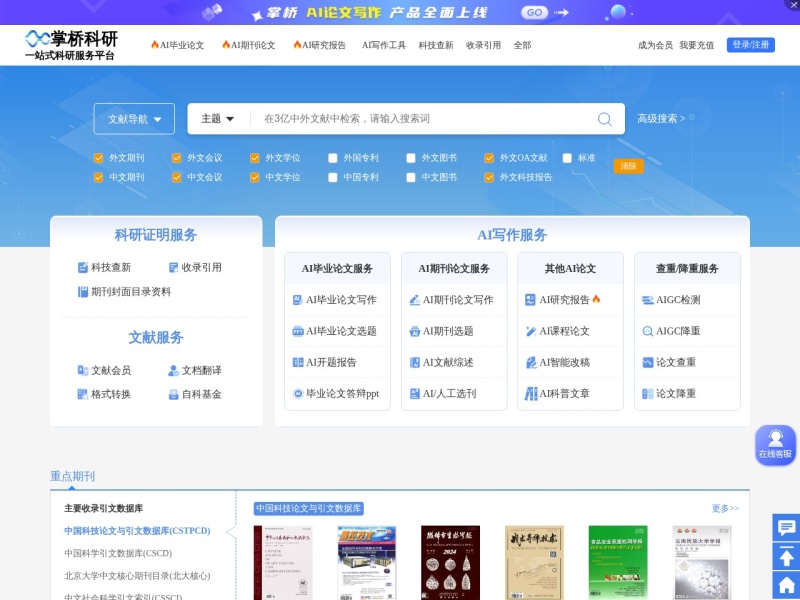Screen dimensions: 800x600
Task: Check the 外文图书 checkbox
Action: point(411,158)
